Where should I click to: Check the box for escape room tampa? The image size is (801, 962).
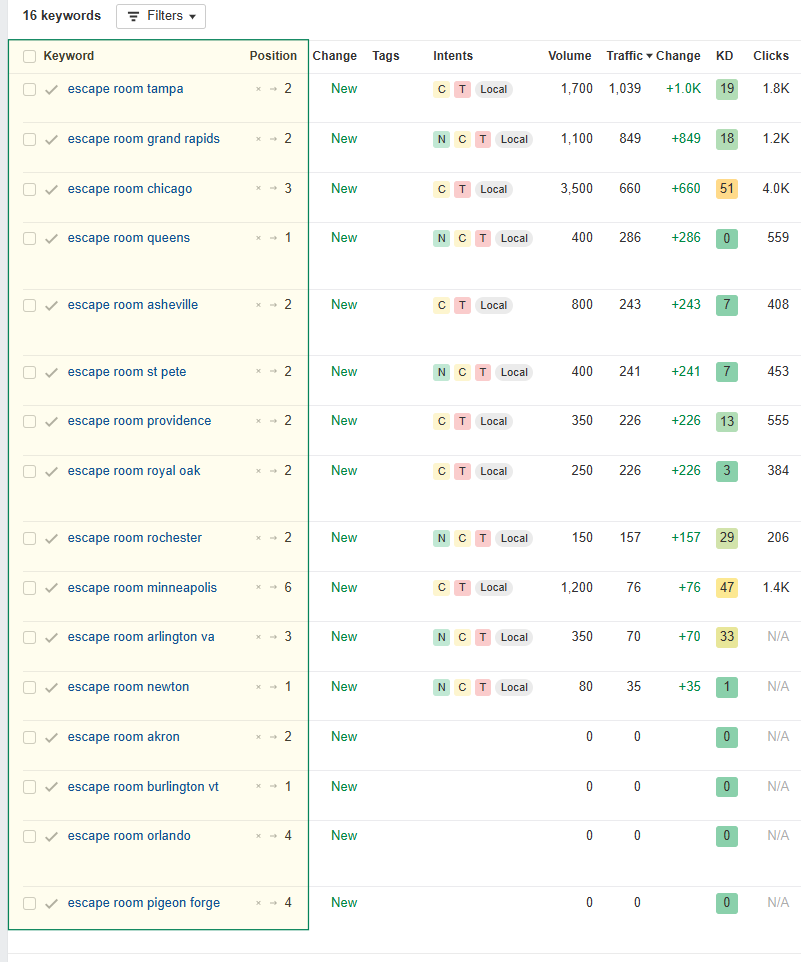click(x=29, y=90)
